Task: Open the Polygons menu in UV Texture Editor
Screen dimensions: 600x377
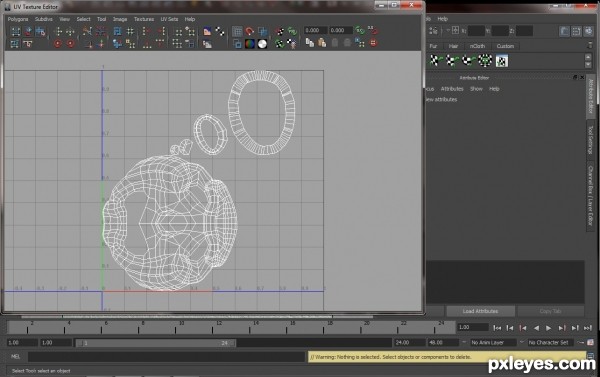Action: pos(18,19)
